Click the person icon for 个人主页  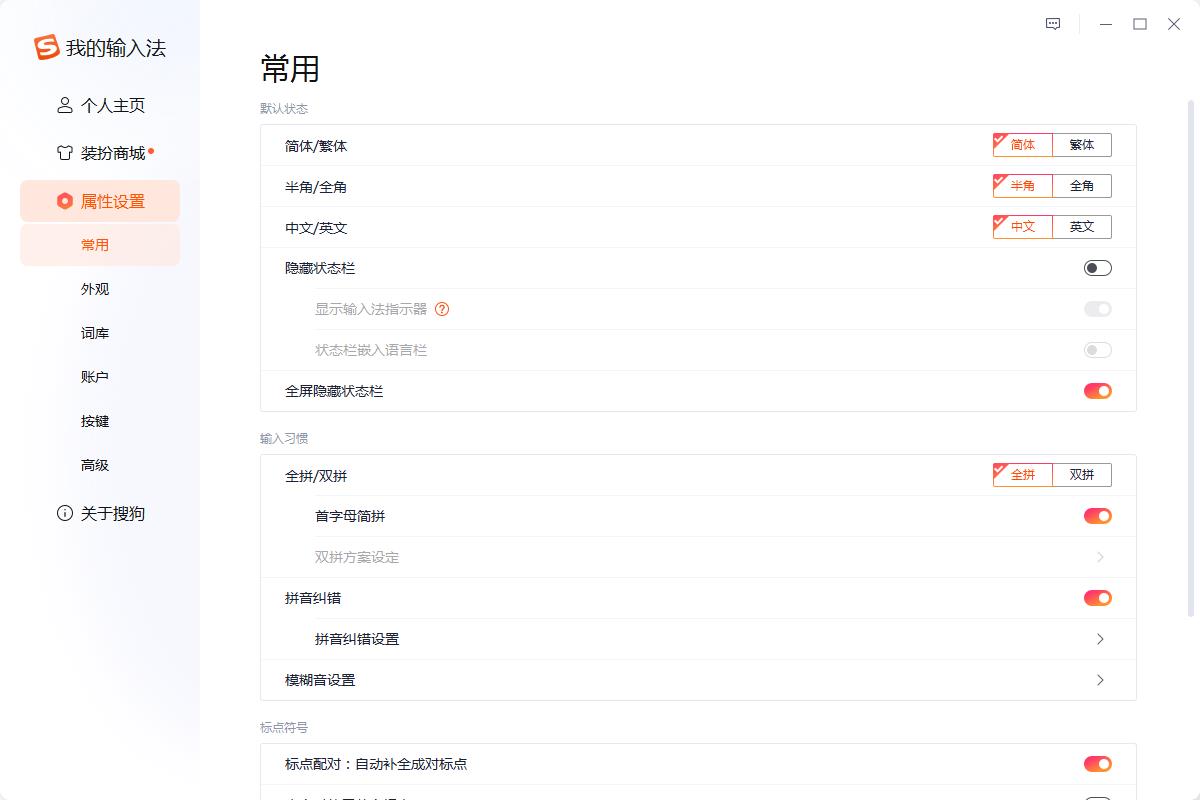pyautogui.click(x=65, y=105)
